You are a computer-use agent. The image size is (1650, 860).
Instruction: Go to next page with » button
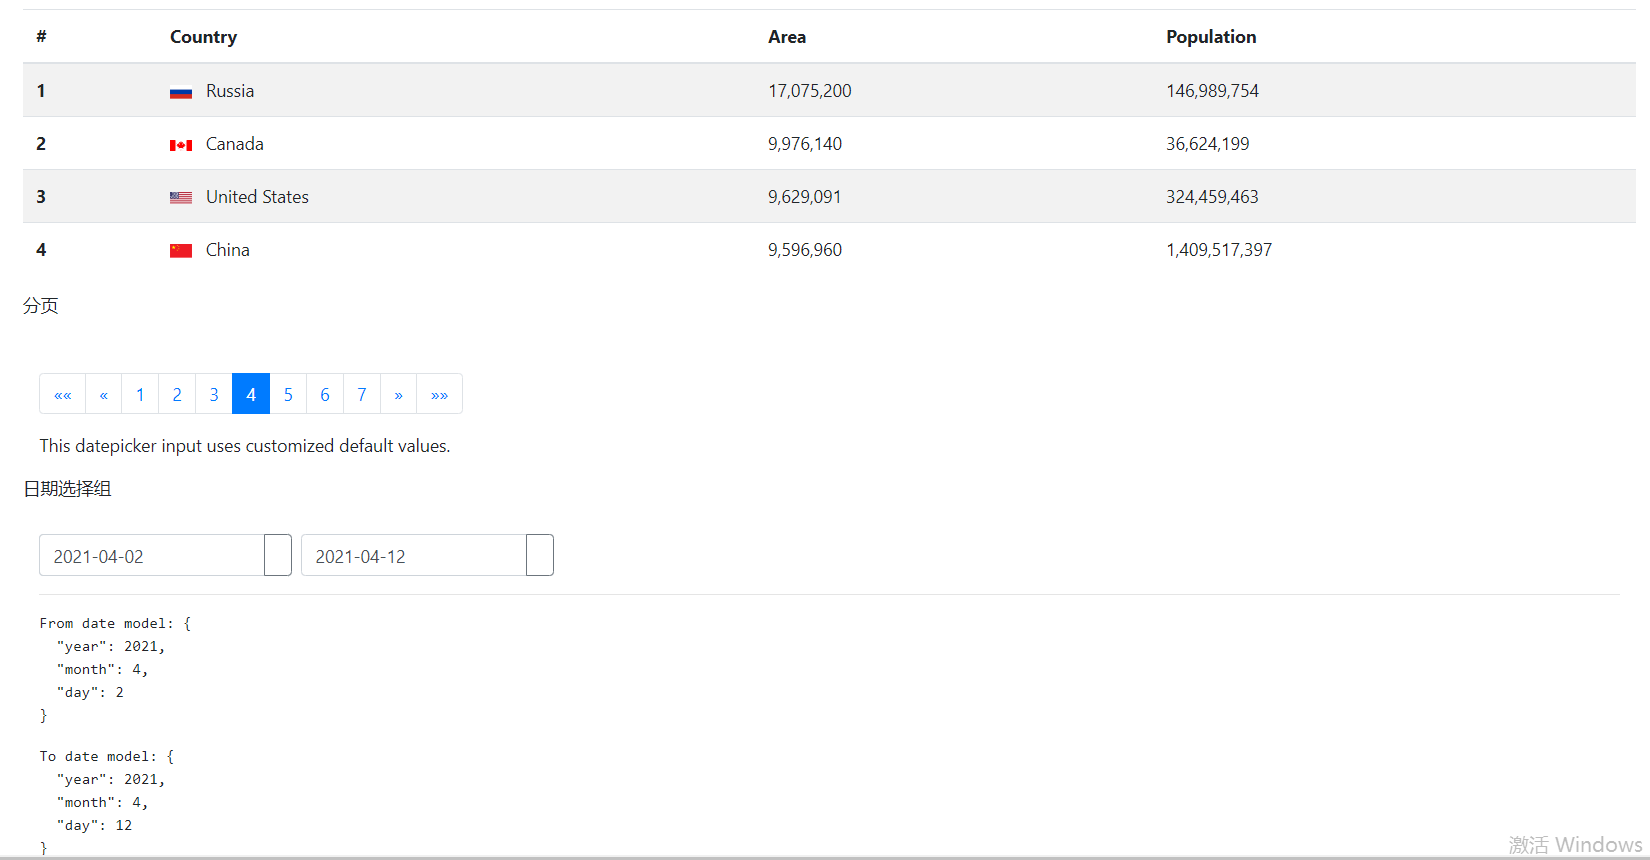(x=399, y=394)
